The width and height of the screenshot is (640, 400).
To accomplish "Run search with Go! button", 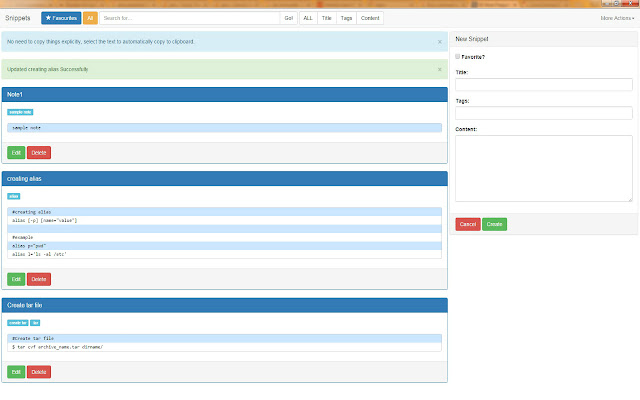I will (289, 18).
